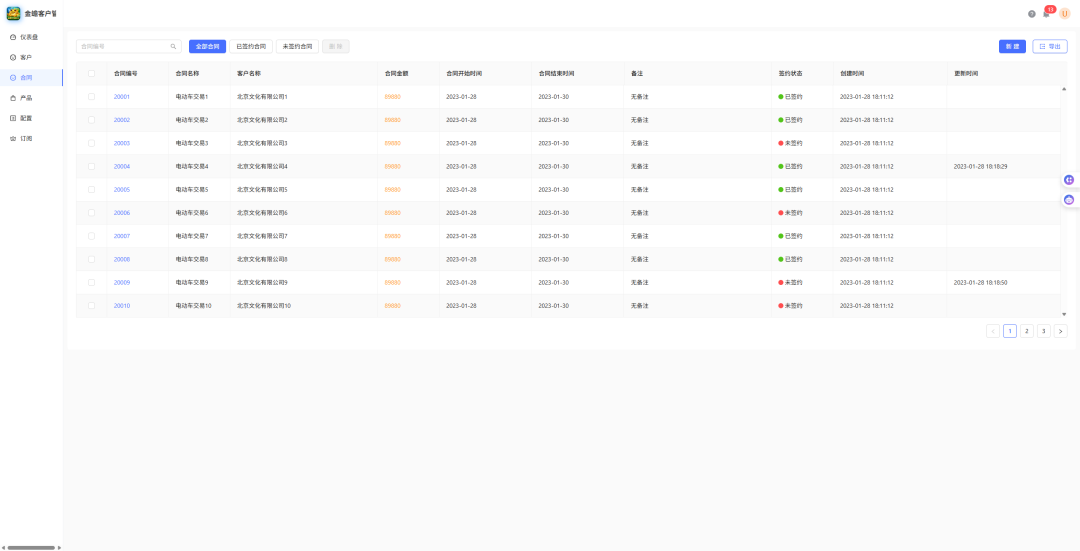
Task: Check the box for contract 20009
Action: (x=92, y=282)
